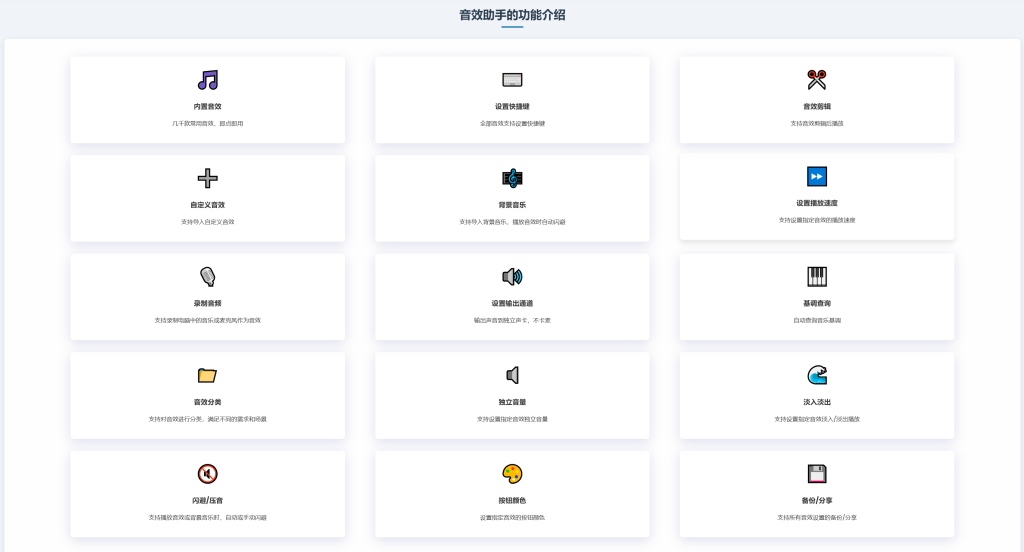Click the 备份/分享 card title text
This screenshot has width=1024, height=552.
click(817, 500)
